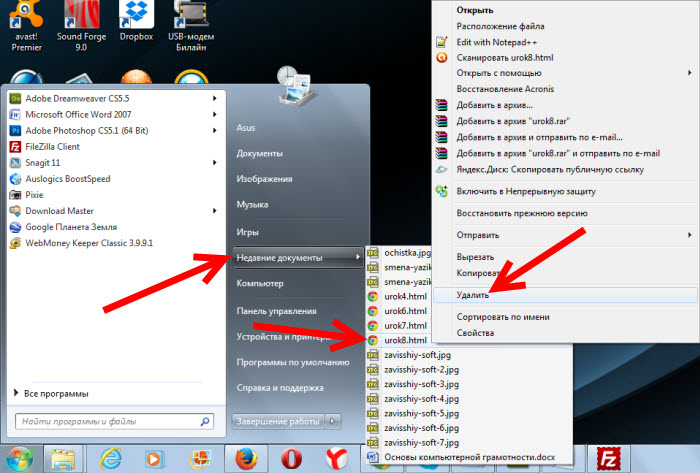
Task: Click the Найти программы и файлы search box
Action: [x=110, y=421]
